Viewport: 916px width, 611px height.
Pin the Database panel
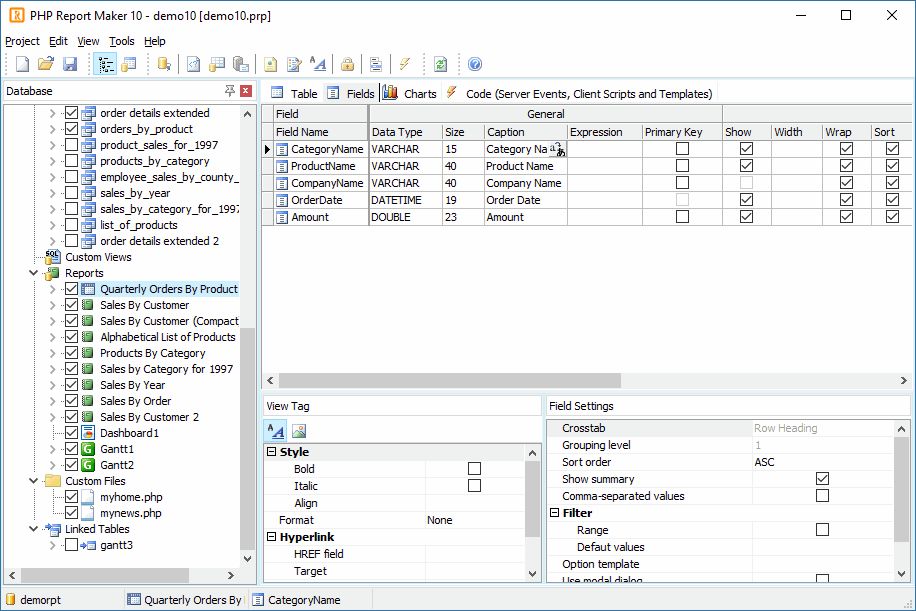(x=230, y=91)
